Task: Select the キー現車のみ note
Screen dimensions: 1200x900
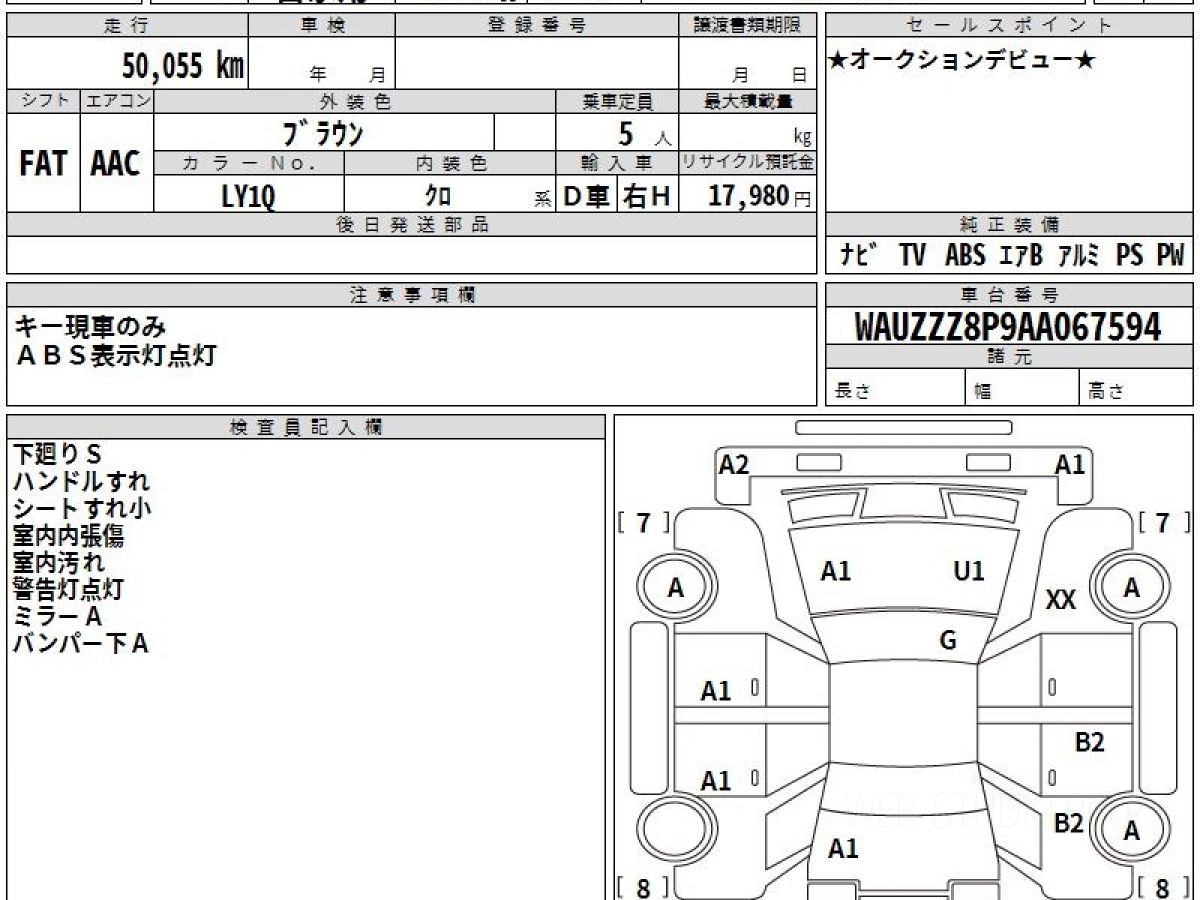Action: tap(91, 326)
